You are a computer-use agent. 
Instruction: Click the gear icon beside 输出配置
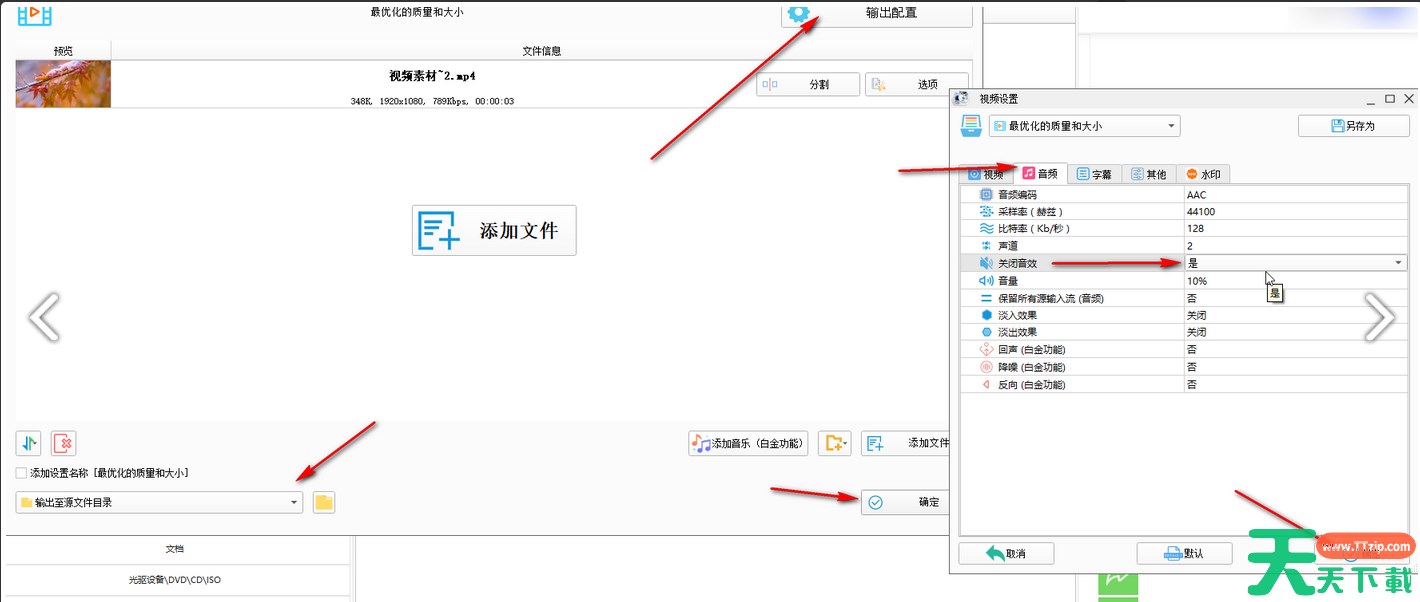tap(798, 13)
